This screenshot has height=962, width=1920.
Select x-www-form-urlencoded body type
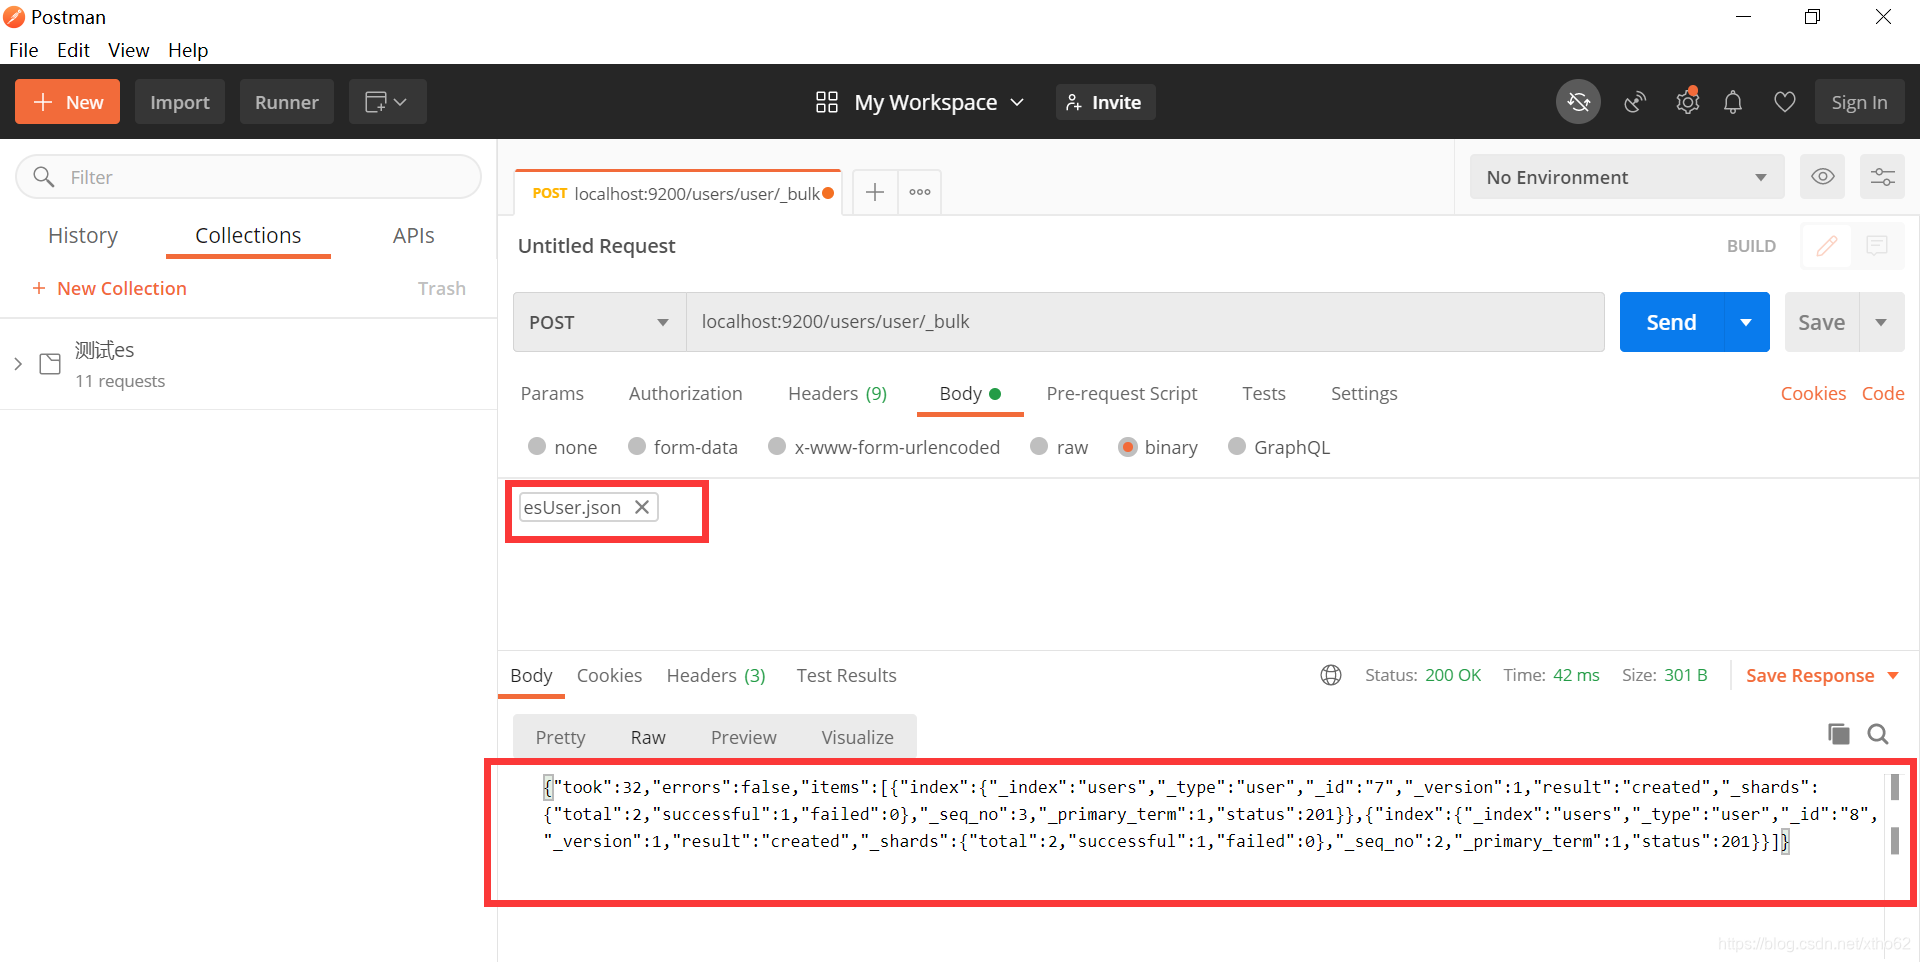[x=777, y=446]
